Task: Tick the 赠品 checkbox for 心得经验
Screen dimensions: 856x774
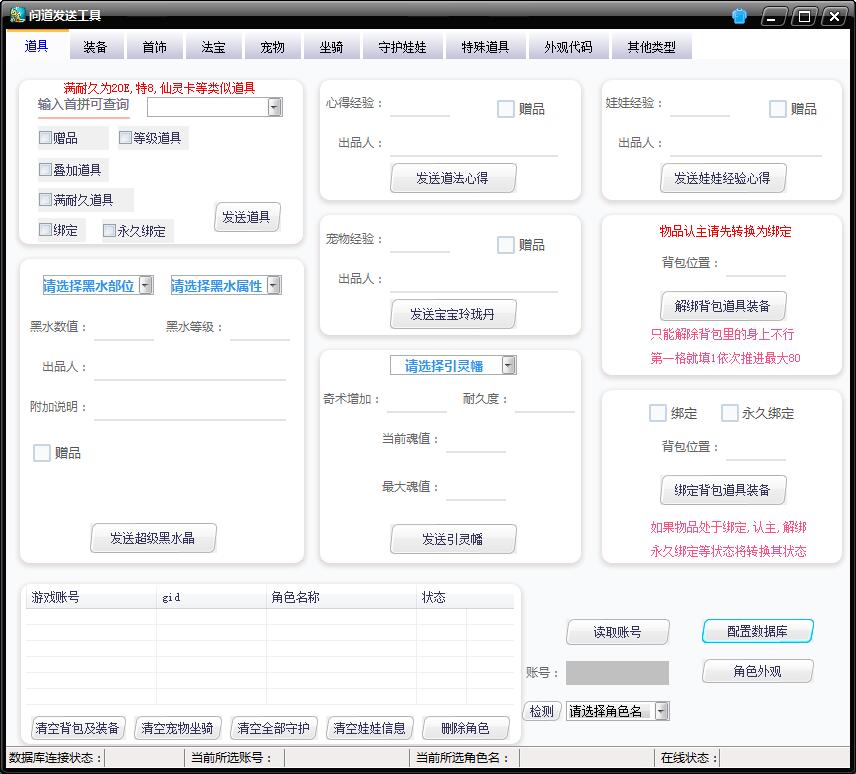Action: tap(506, 109)
